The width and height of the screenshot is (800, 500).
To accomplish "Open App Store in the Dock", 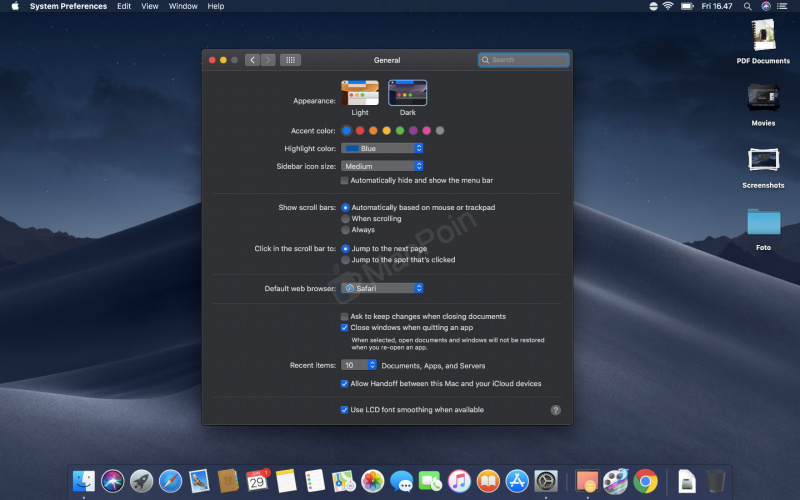I will pyautogui.click(x=517, y=481).
